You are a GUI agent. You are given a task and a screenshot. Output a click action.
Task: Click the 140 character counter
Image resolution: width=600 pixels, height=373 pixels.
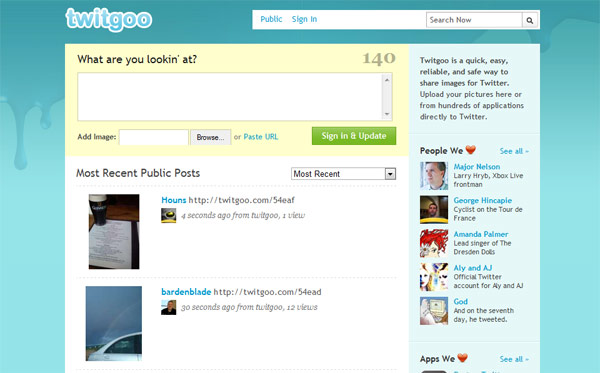[x=379, y=59]
